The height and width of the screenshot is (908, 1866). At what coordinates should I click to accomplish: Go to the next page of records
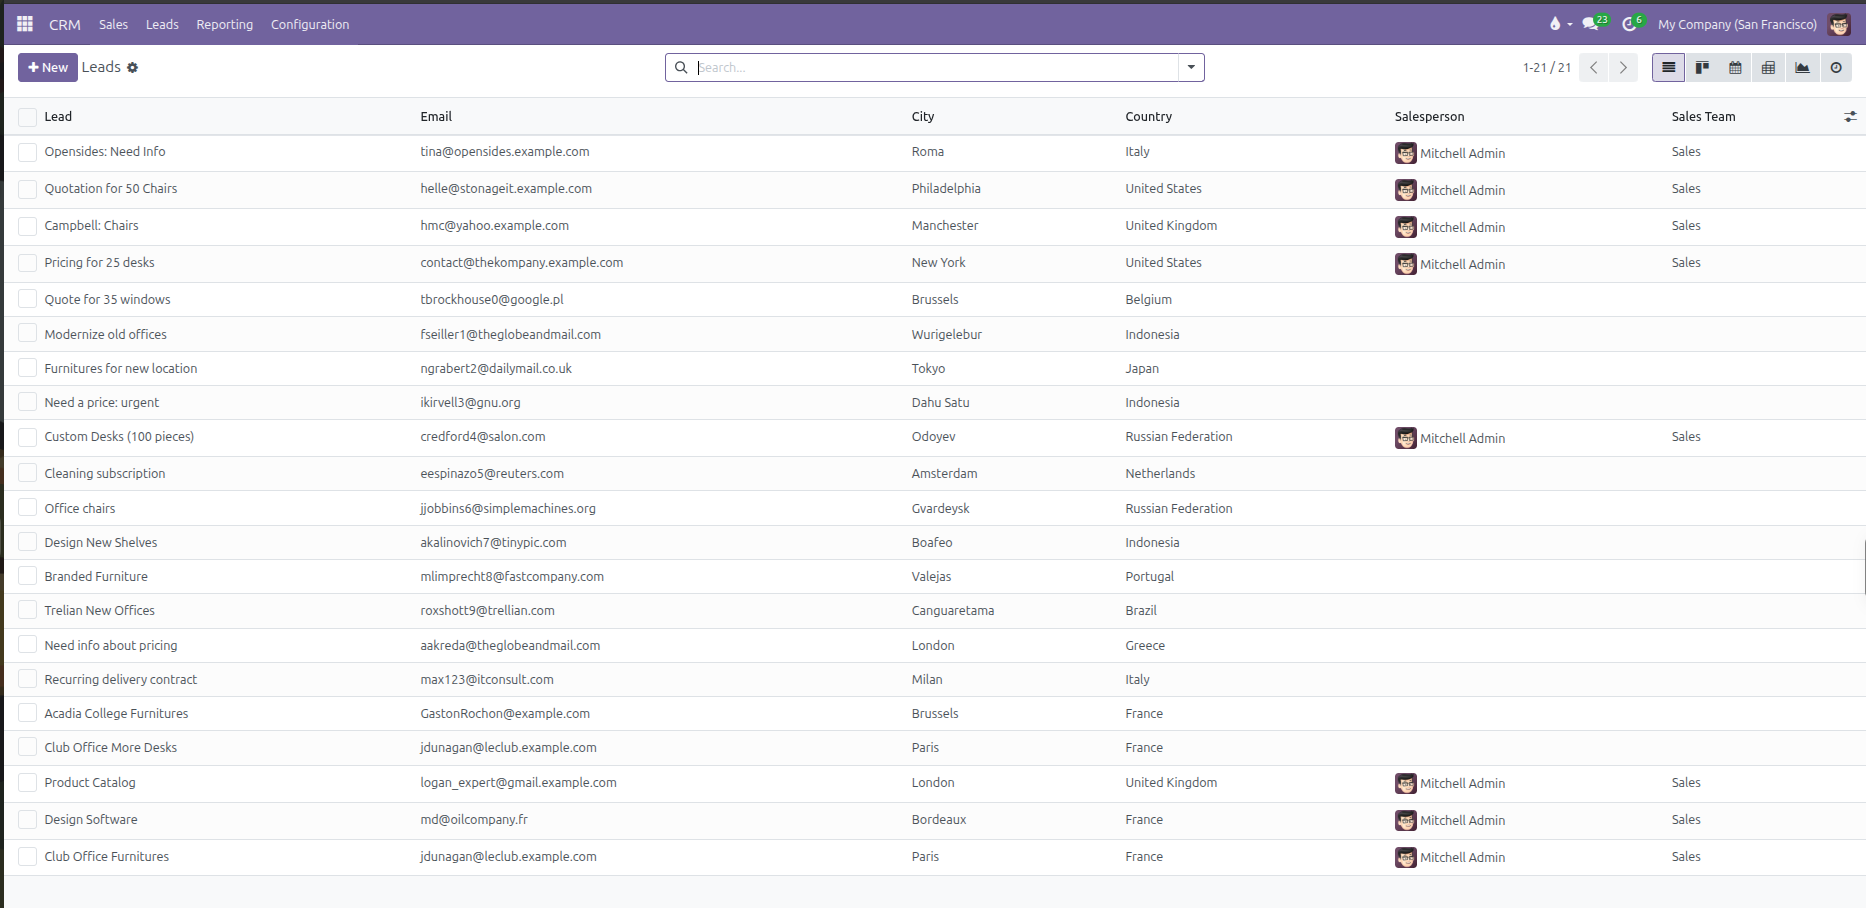pos(1623,68)
